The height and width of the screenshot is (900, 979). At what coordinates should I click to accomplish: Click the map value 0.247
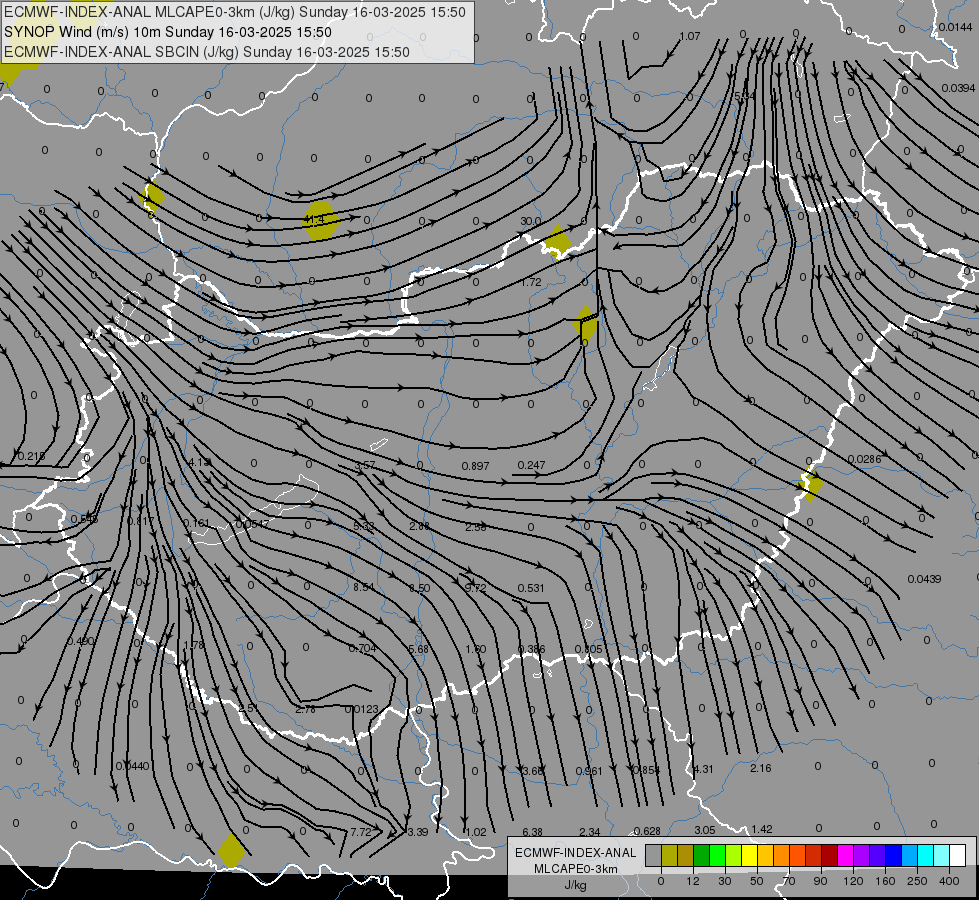click(531, 465)
